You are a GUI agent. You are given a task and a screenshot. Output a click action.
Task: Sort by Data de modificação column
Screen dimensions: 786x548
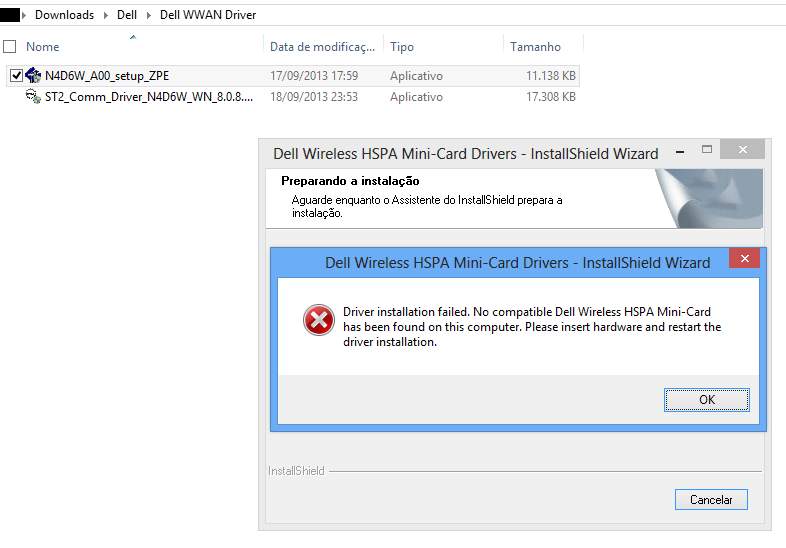[322, 47]
